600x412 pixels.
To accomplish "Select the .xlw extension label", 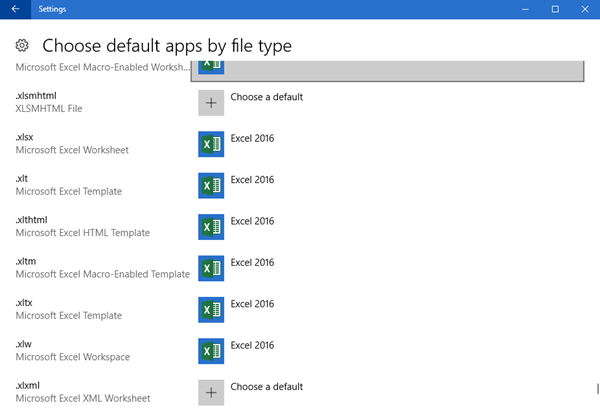I will 24,344.
